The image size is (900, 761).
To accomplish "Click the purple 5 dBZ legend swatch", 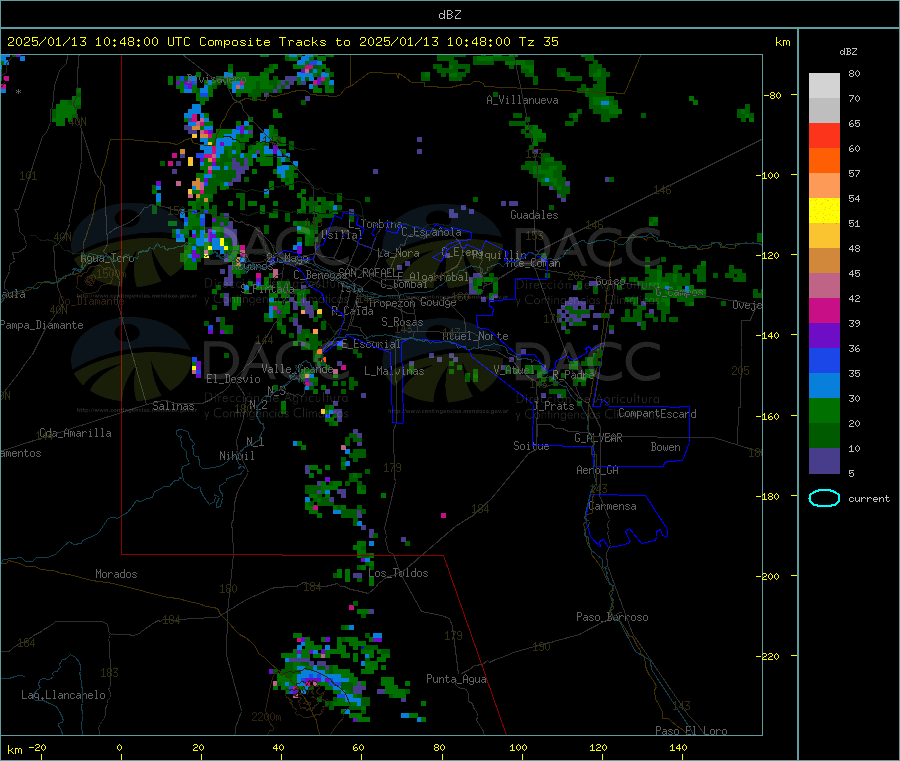I will click(x=824, y=461).
